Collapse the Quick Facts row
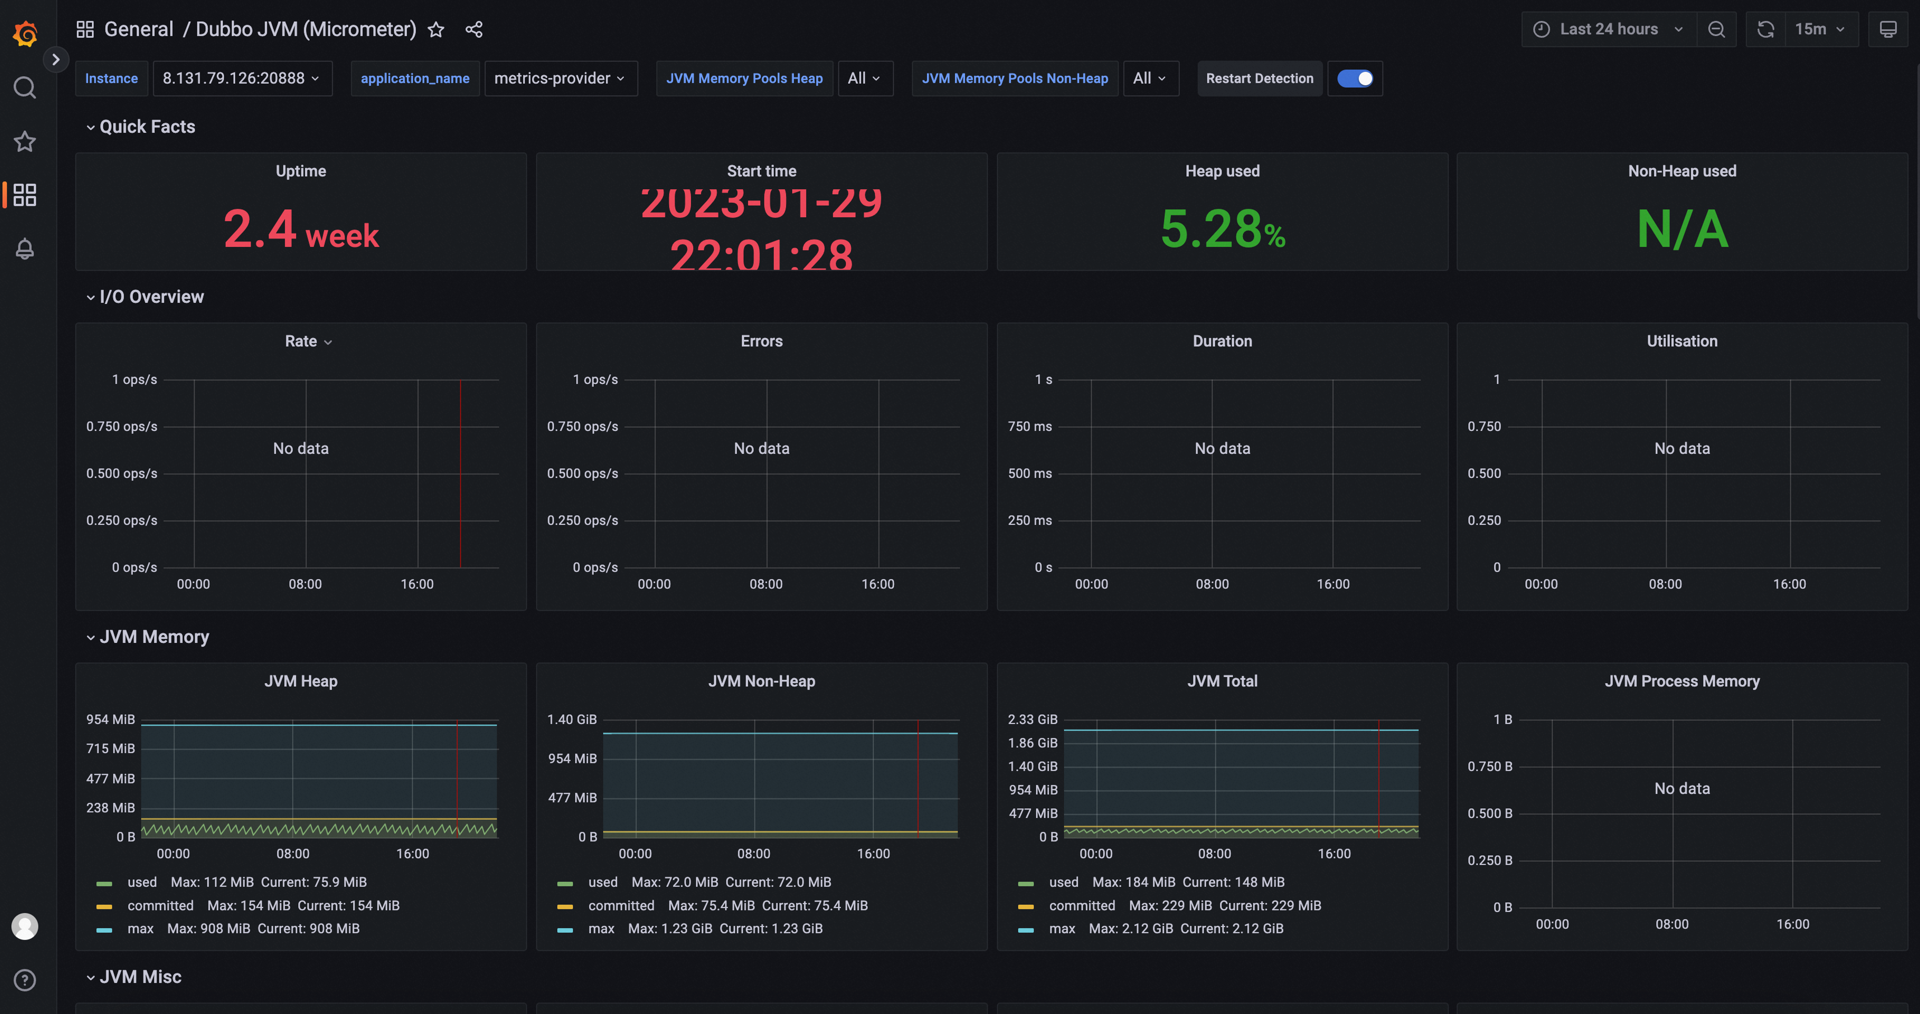Image resolution: width=1920 pixels, height=1014 pixels. click(146, 127)
